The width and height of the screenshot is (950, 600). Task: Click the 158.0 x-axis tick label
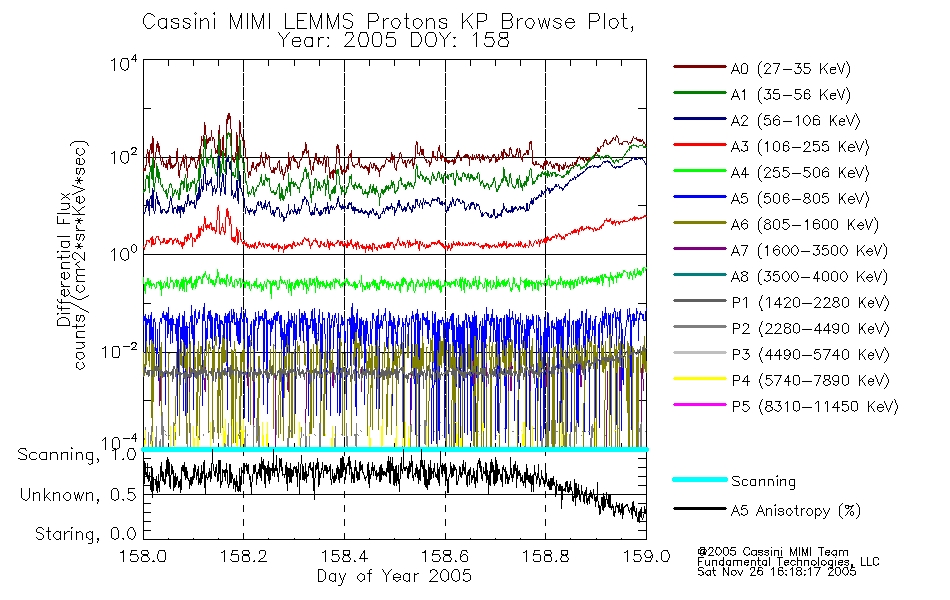point(143,556)
